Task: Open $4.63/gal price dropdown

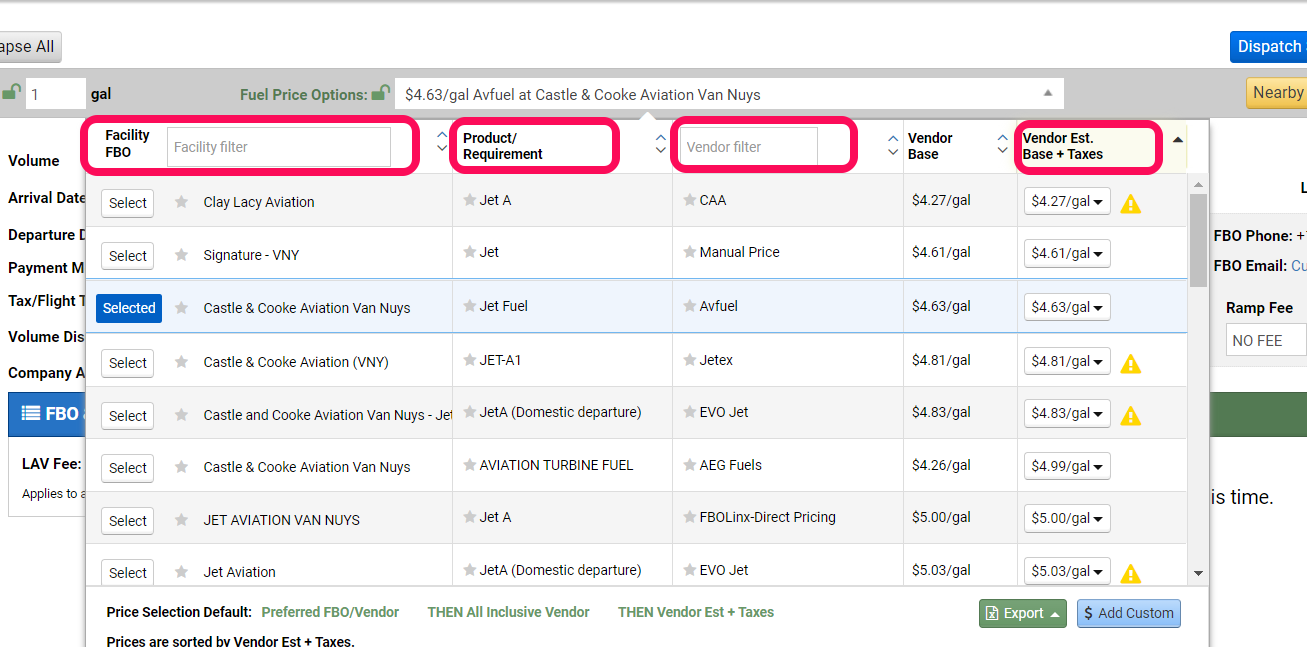Action: click(1067, 307)
